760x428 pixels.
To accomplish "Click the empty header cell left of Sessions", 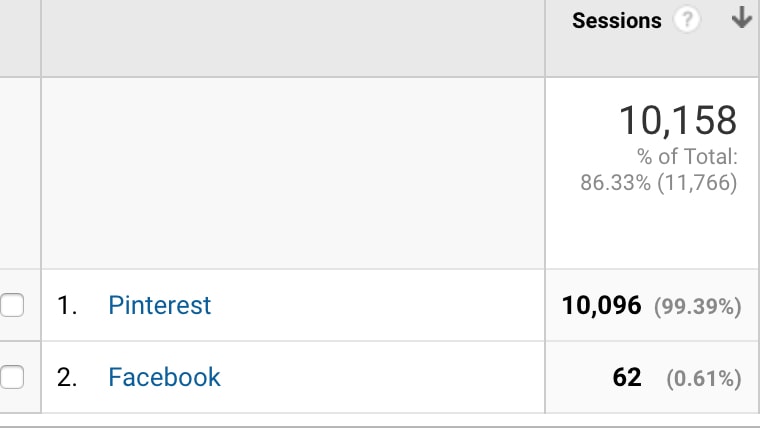I will pyautogui.click(x=293, y=38).
